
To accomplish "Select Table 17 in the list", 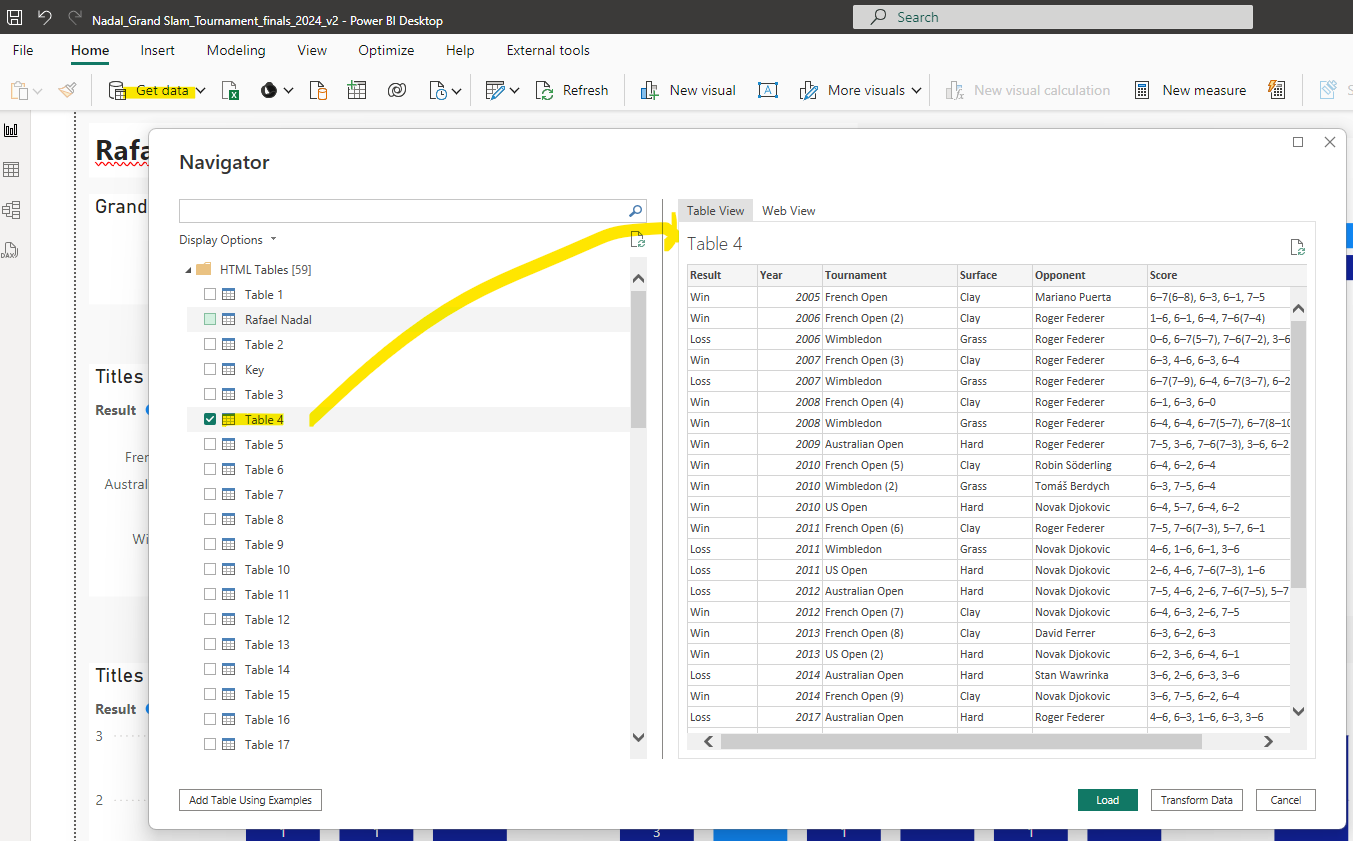I will pyautogui.click(x=267, y=744).
